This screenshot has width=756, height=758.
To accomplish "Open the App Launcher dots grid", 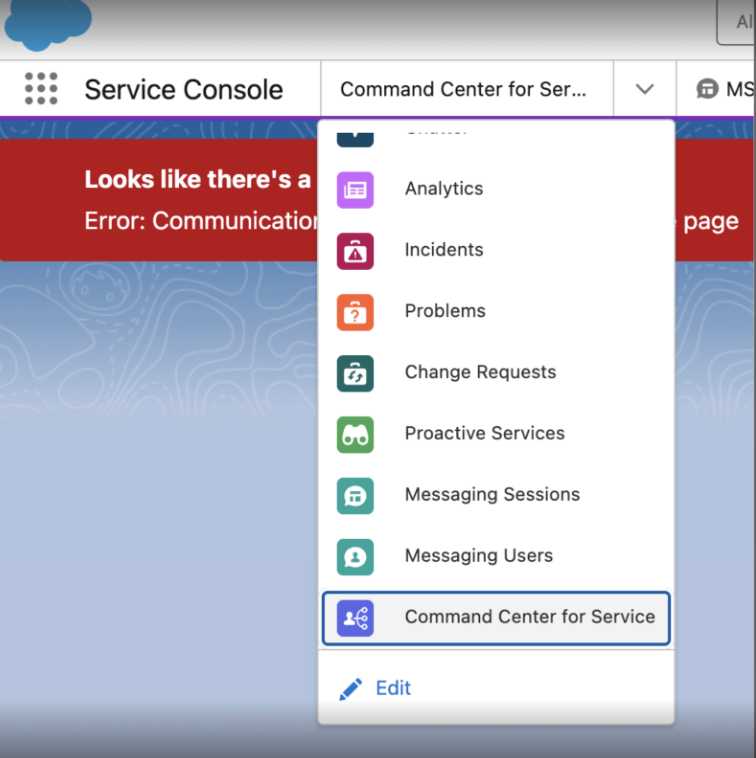I will (x=41, y=88).
